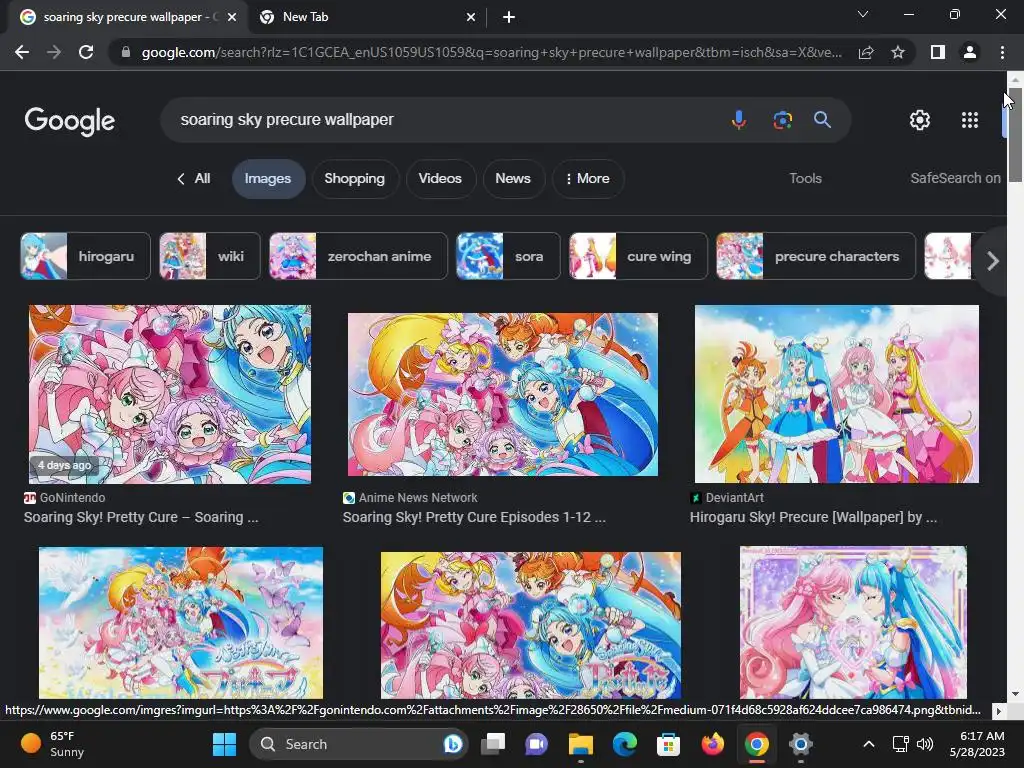1024x768 pixels.
Task: Open Pretty Cure Episodes 1-12 link
Action: pyautogui.click(x=474, y=517)
